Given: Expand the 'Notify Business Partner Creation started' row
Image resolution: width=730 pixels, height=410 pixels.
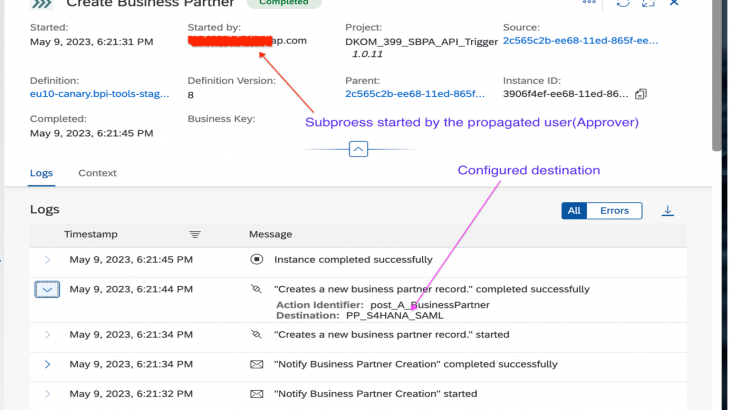Looking at the screenshot, I should coord(47,394).
